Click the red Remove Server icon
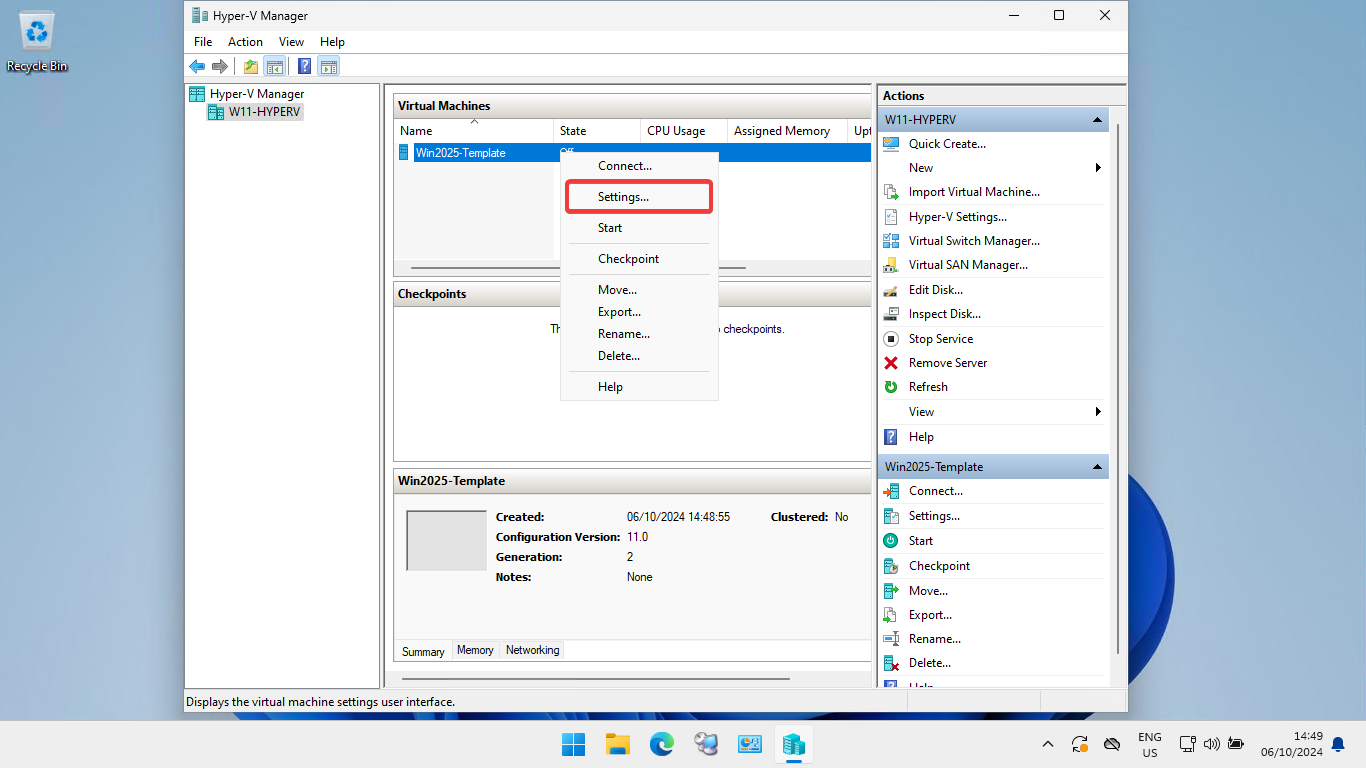This screenshot has height=768, width=1366. click(x=891, y=363)
